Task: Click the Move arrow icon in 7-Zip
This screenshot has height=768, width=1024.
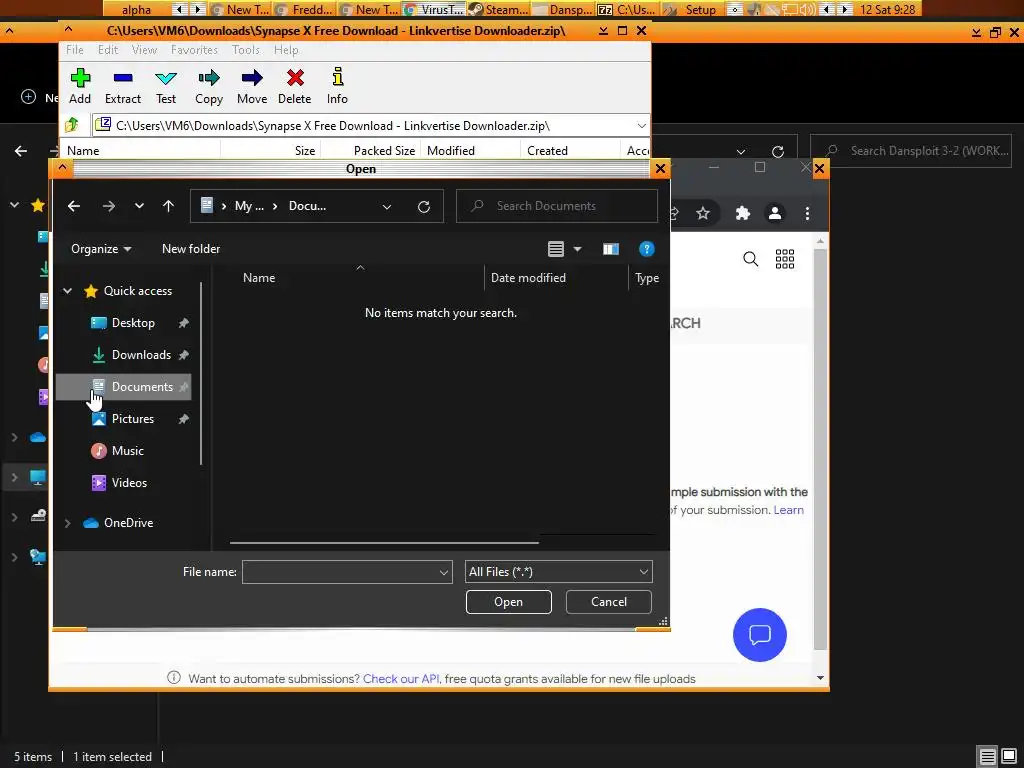Action: (x=252, y=78)
